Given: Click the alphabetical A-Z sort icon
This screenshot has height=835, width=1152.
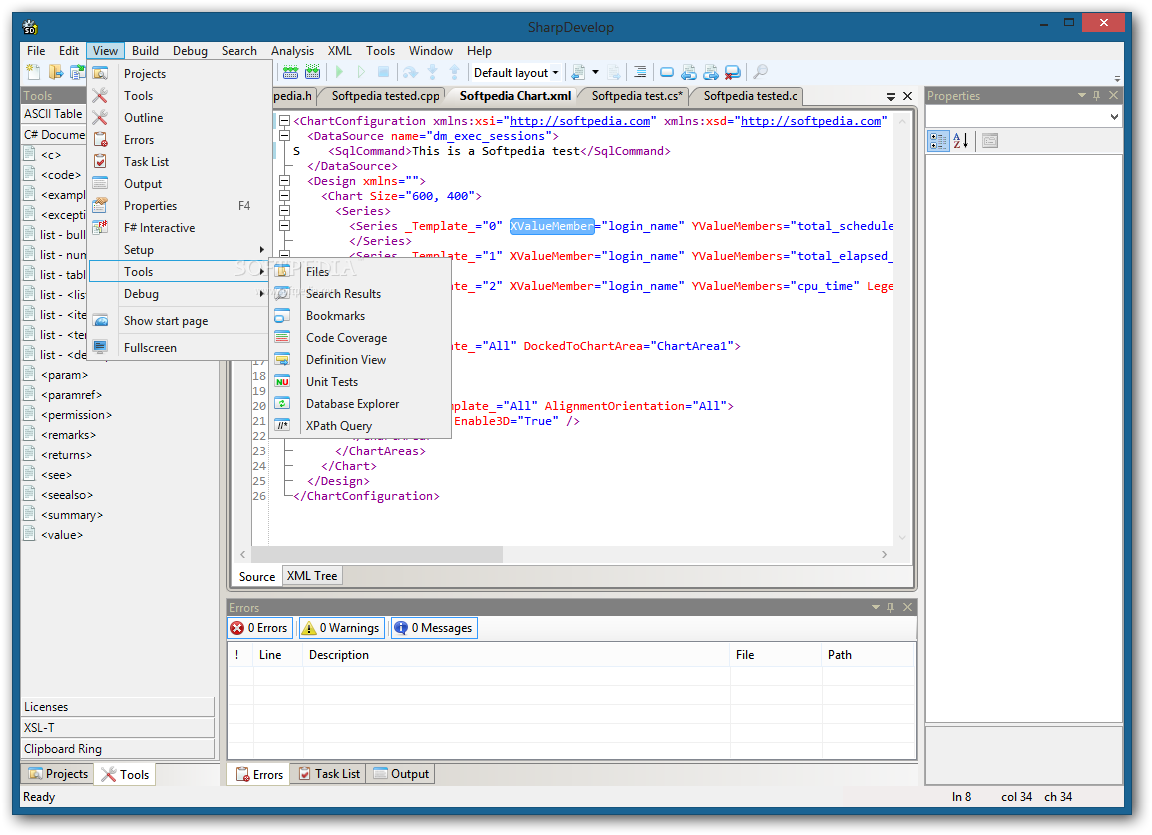Looking at the screenshot, I should tap(961, 141).
